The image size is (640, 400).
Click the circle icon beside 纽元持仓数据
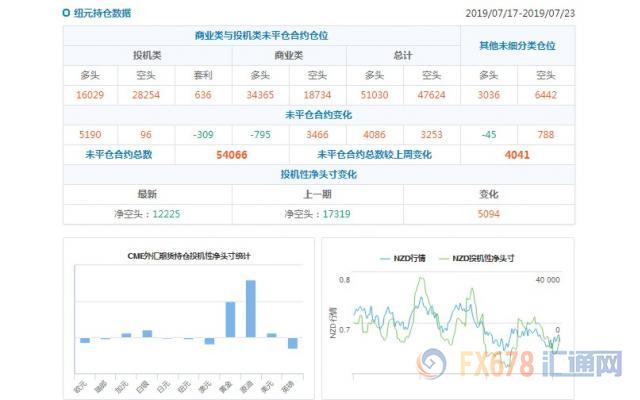[x=66, y=13]
